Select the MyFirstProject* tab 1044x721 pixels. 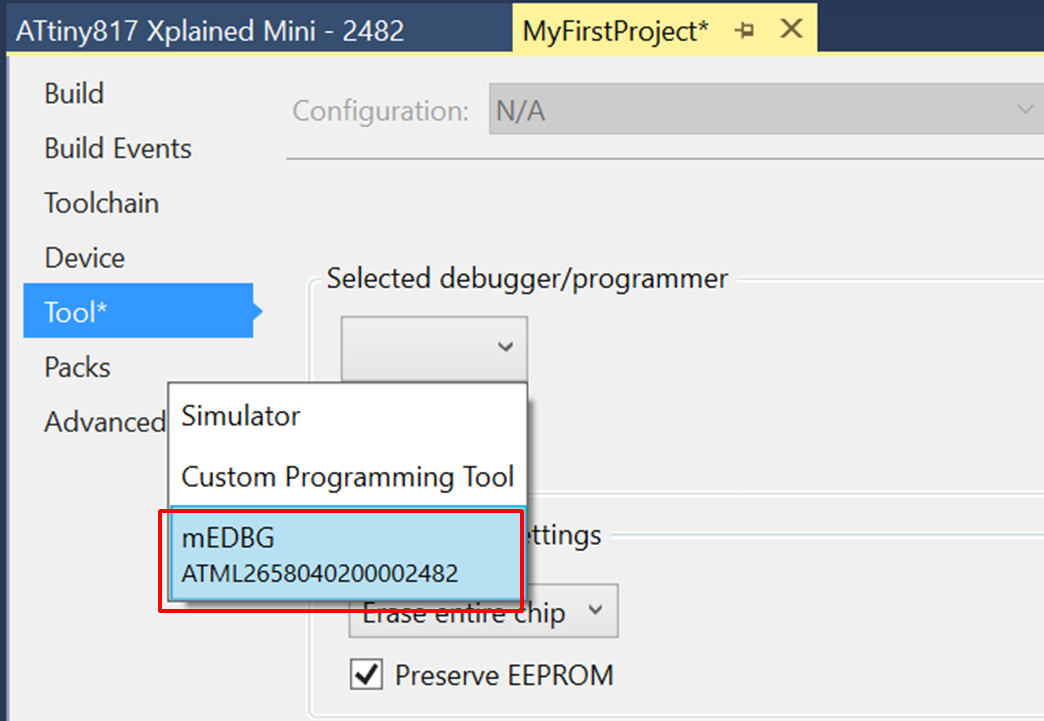coord(616,31)
